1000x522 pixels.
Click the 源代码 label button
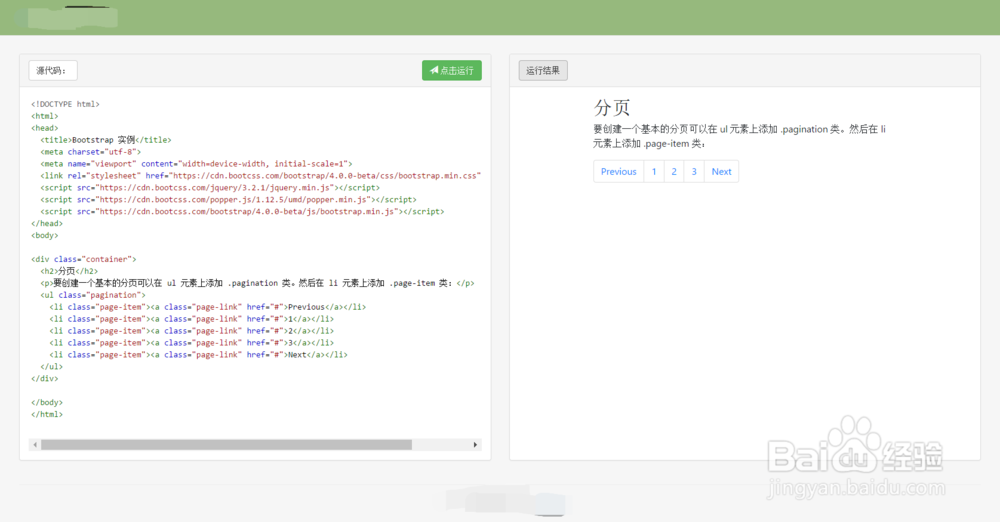[53, 70]
